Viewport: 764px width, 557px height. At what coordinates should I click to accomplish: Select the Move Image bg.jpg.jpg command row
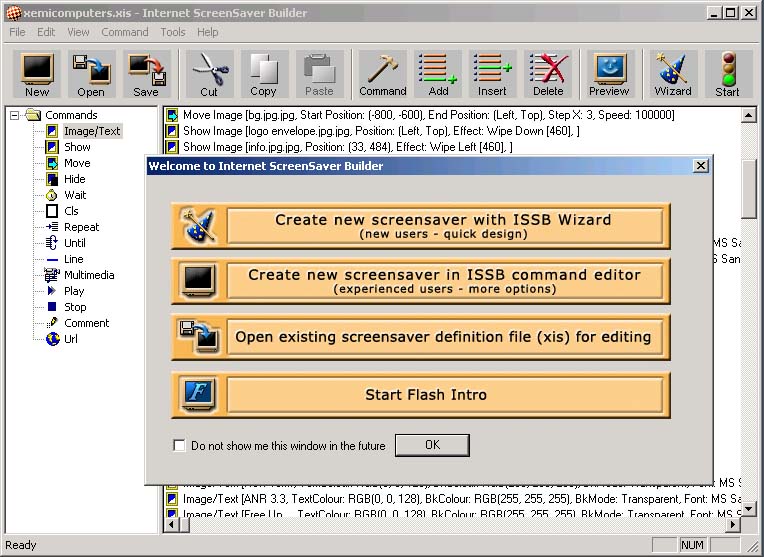[x=420, y=115]
